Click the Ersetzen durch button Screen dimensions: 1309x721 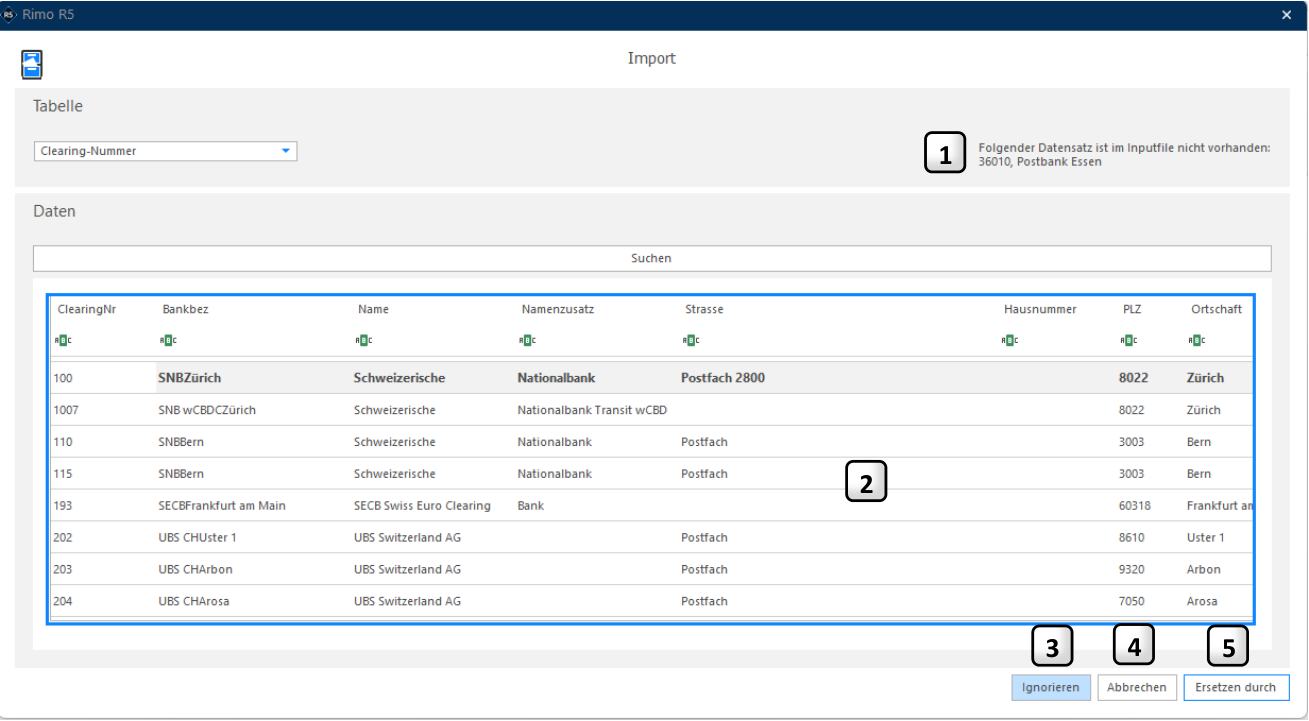1236,687
